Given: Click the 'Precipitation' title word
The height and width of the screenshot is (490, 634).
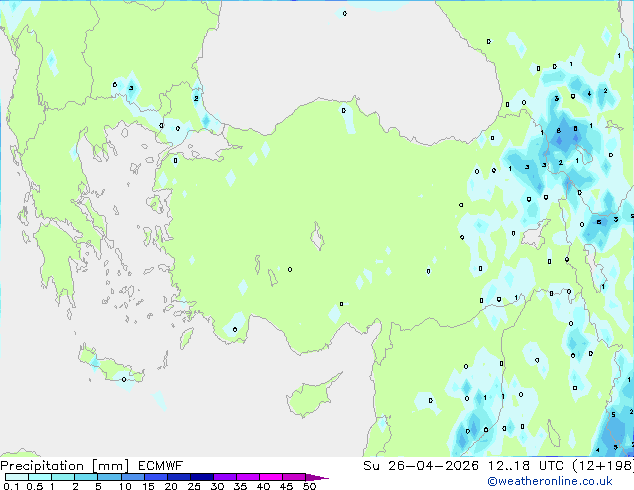Looking at the screenshot, I should (42, 466).
